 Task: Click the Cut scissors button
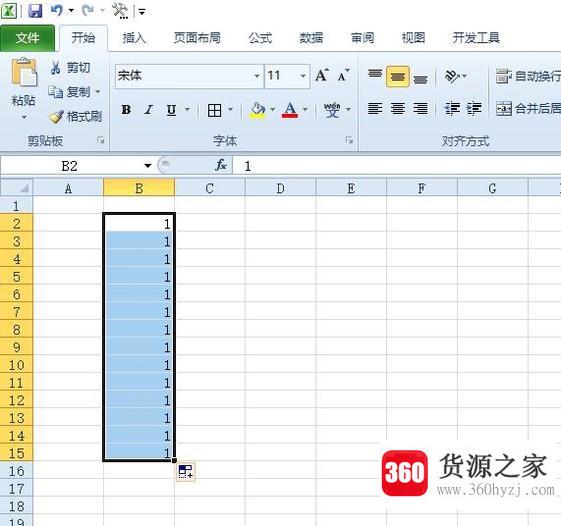tap(70, 67)
